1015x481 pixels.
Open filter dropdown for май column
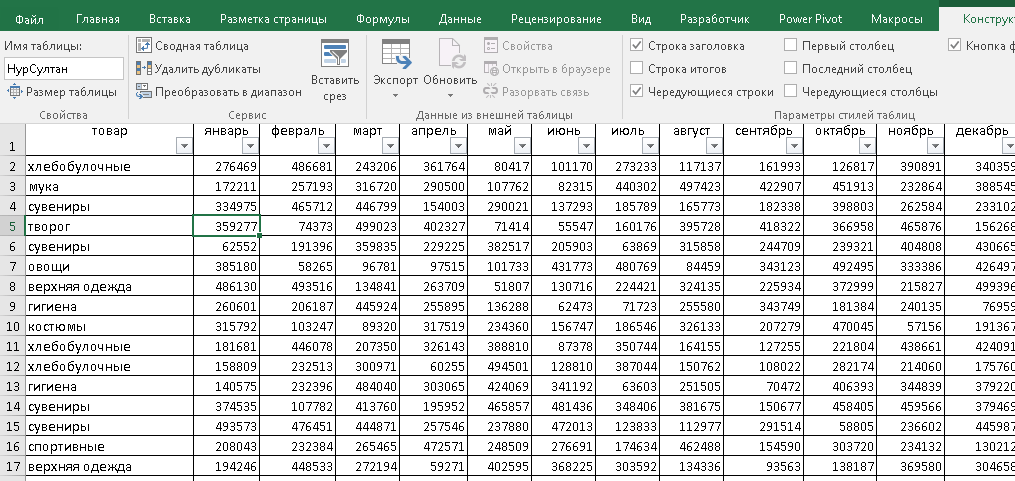[x=522, y=146]
